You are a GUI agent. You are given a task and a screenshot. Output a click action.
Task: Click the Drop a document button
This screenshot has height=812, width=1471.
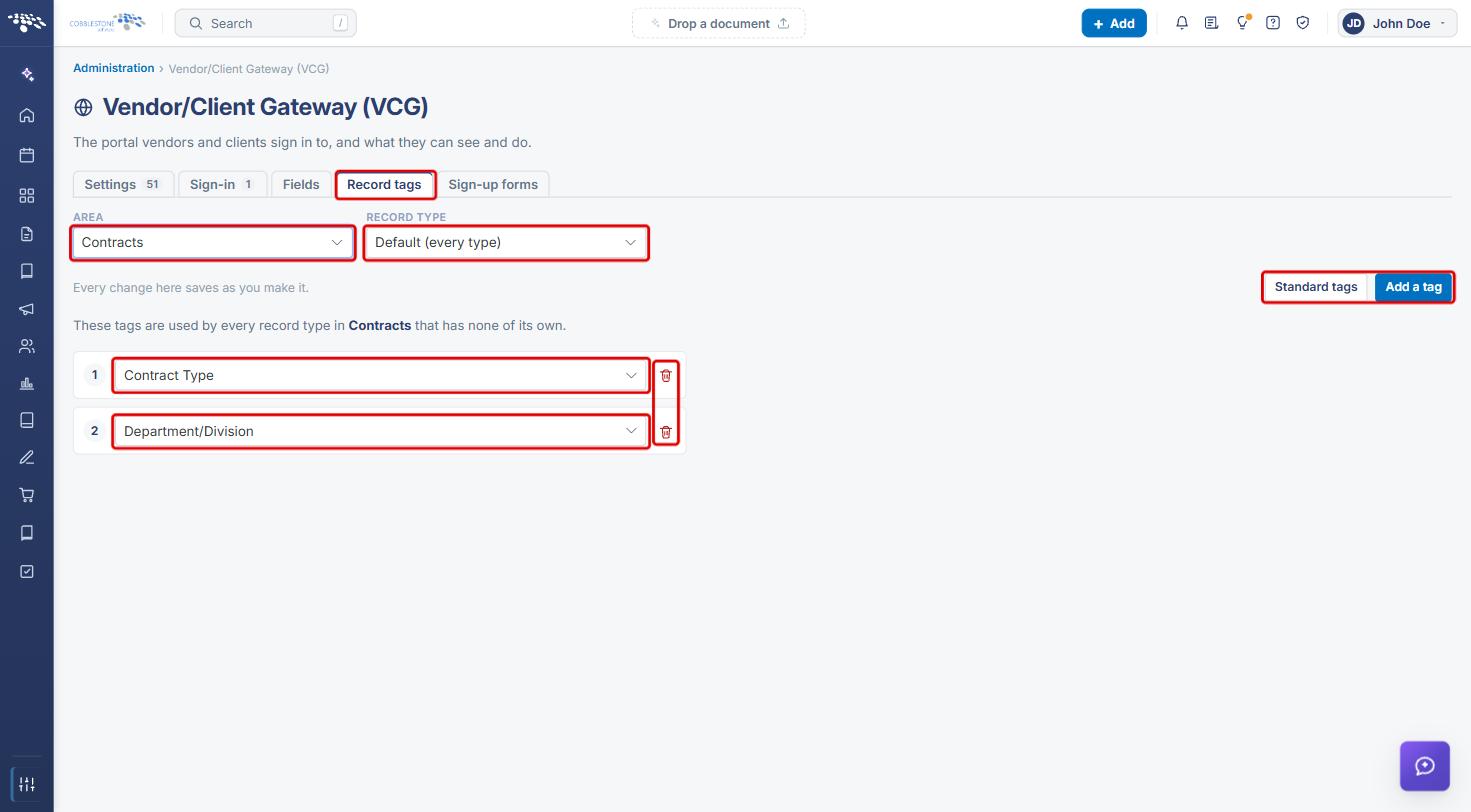(x=719, y=23)
